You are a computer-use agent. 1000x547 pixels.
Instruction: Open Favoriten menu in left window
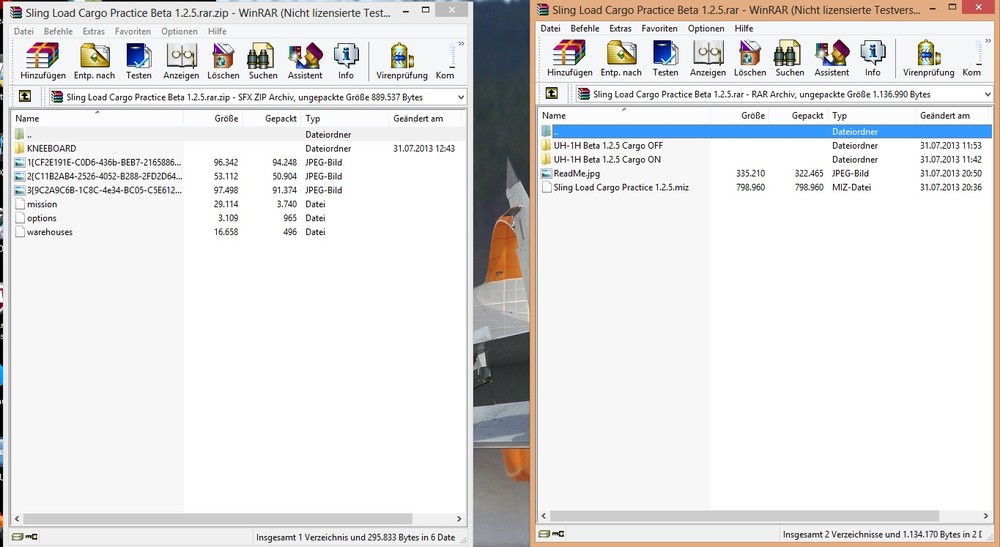(x=133, y=31)
